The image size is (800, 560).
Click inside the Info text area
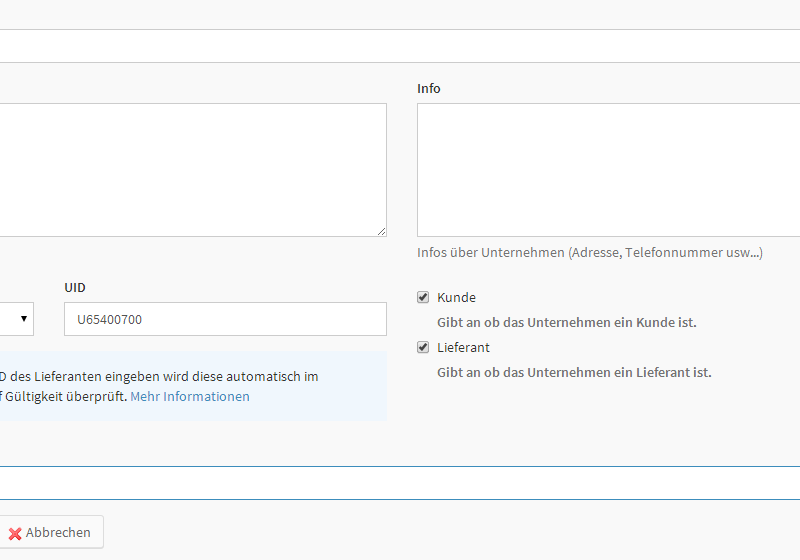click(608, 170)
